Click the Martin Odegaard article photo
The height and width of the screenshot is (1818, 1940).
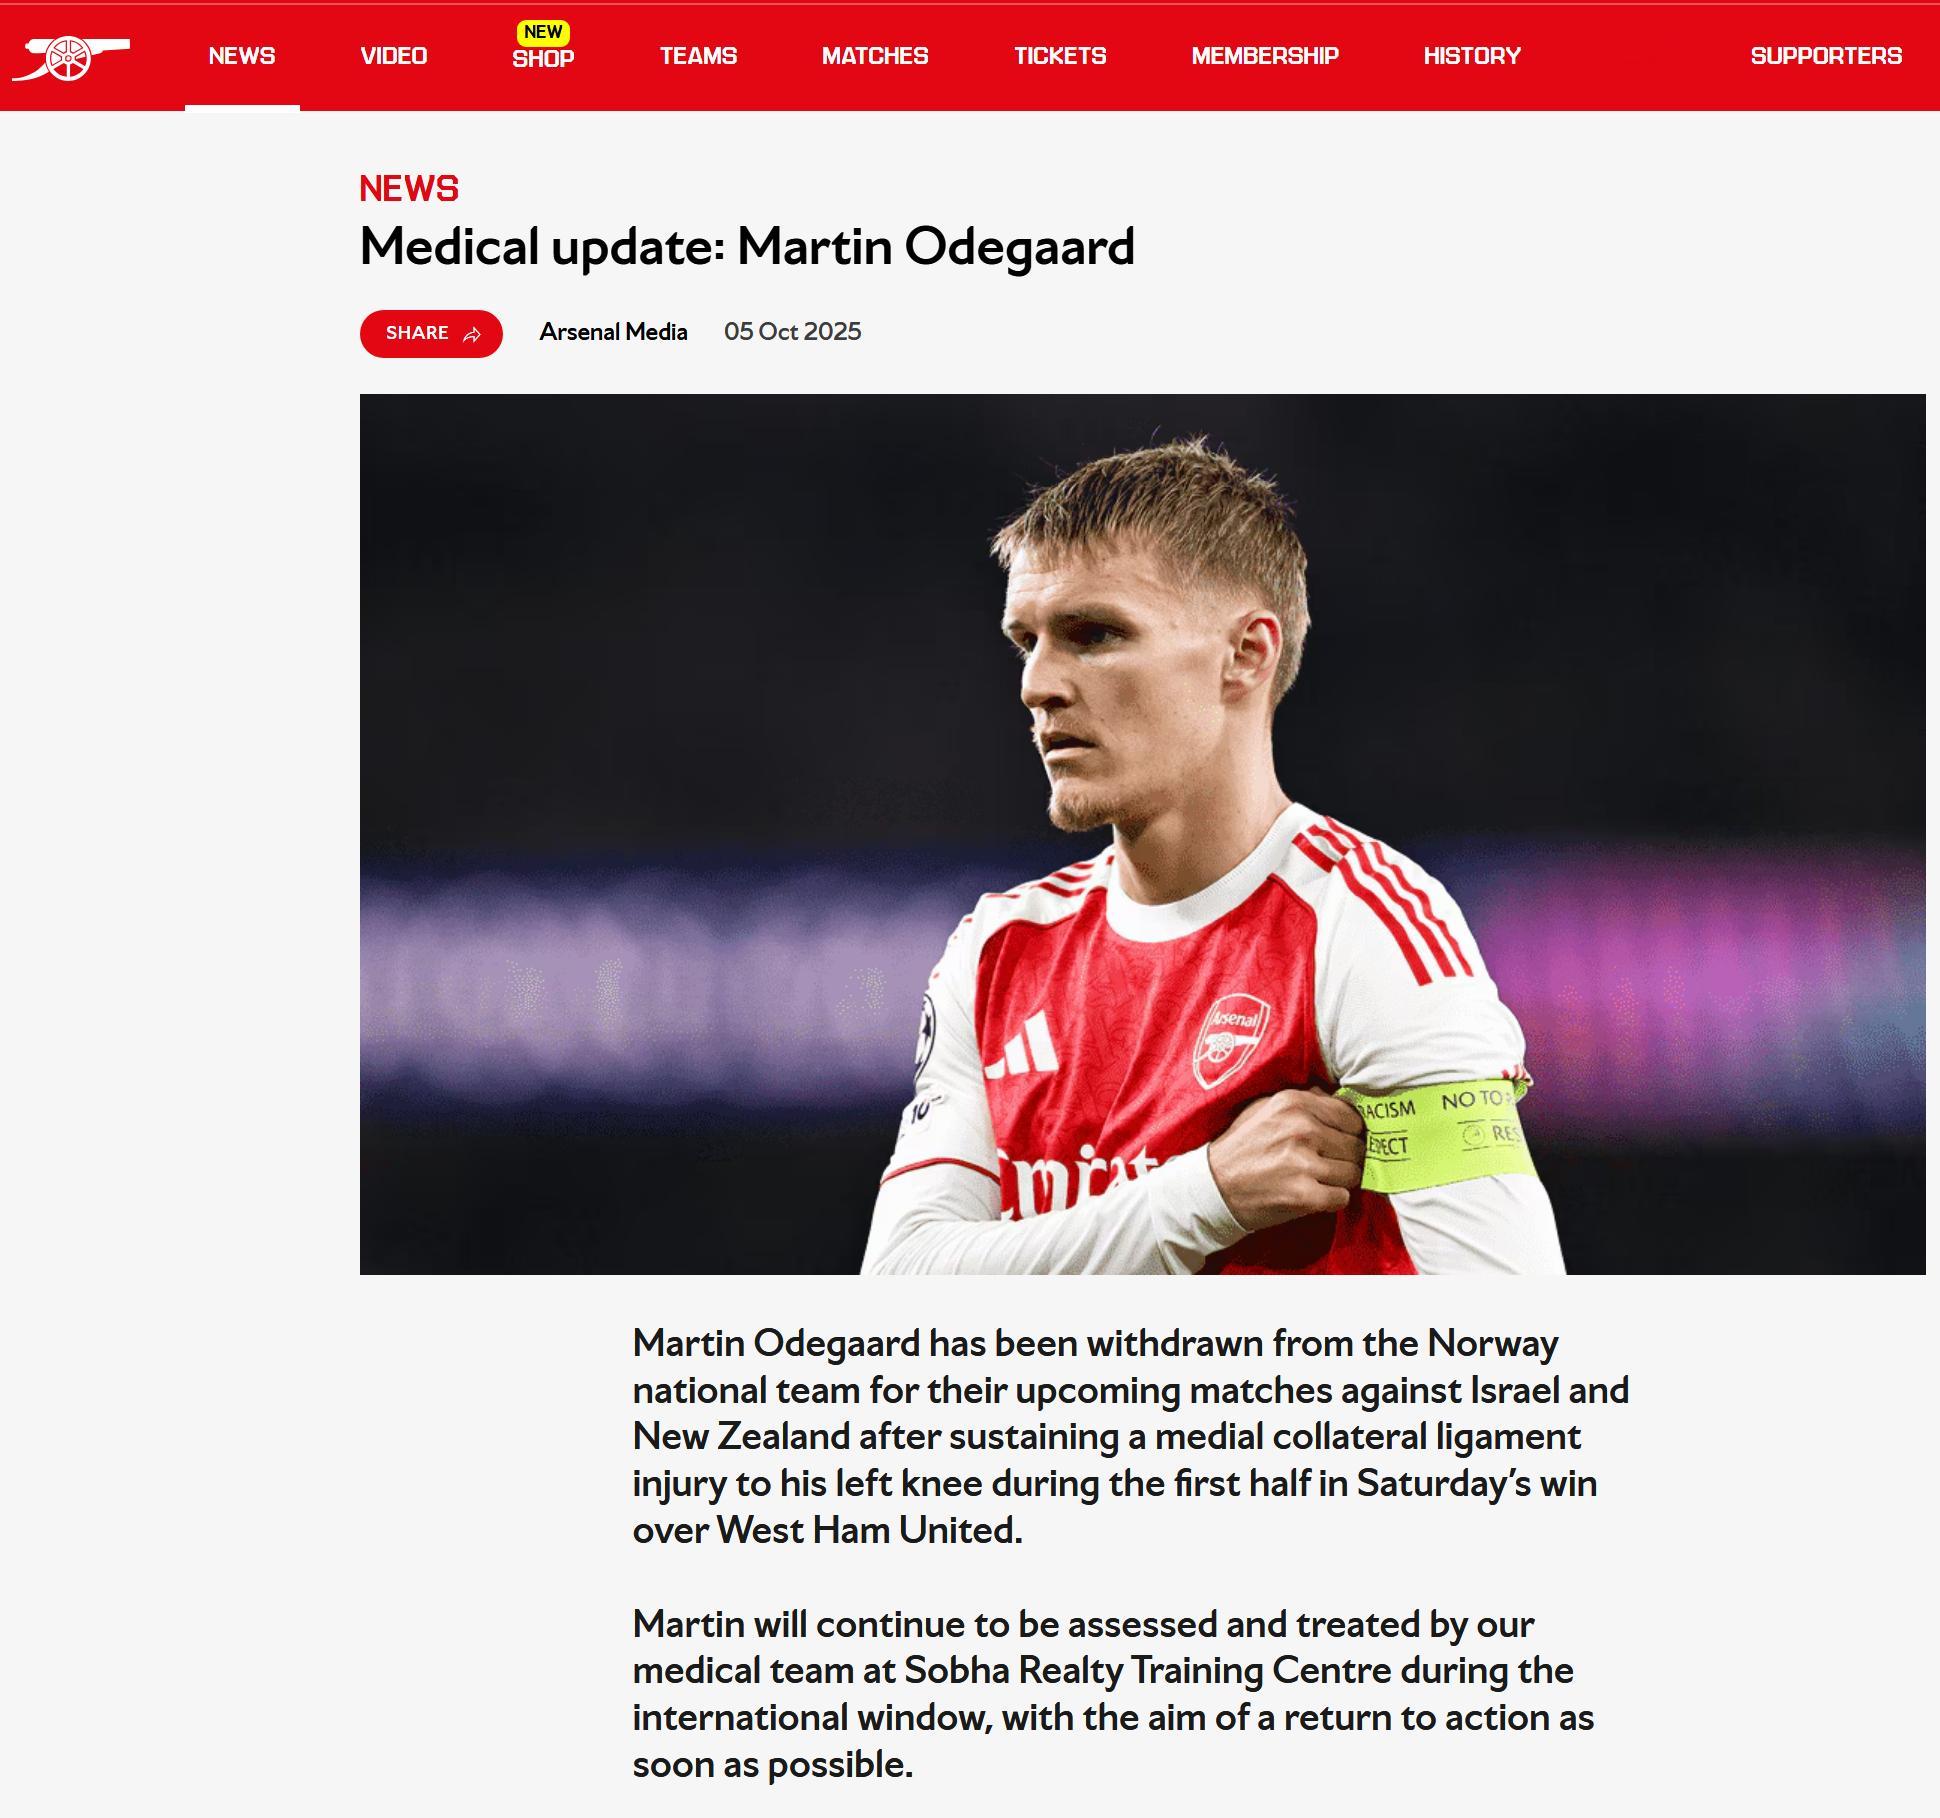pyautogui.click(x=1142, y=834)
